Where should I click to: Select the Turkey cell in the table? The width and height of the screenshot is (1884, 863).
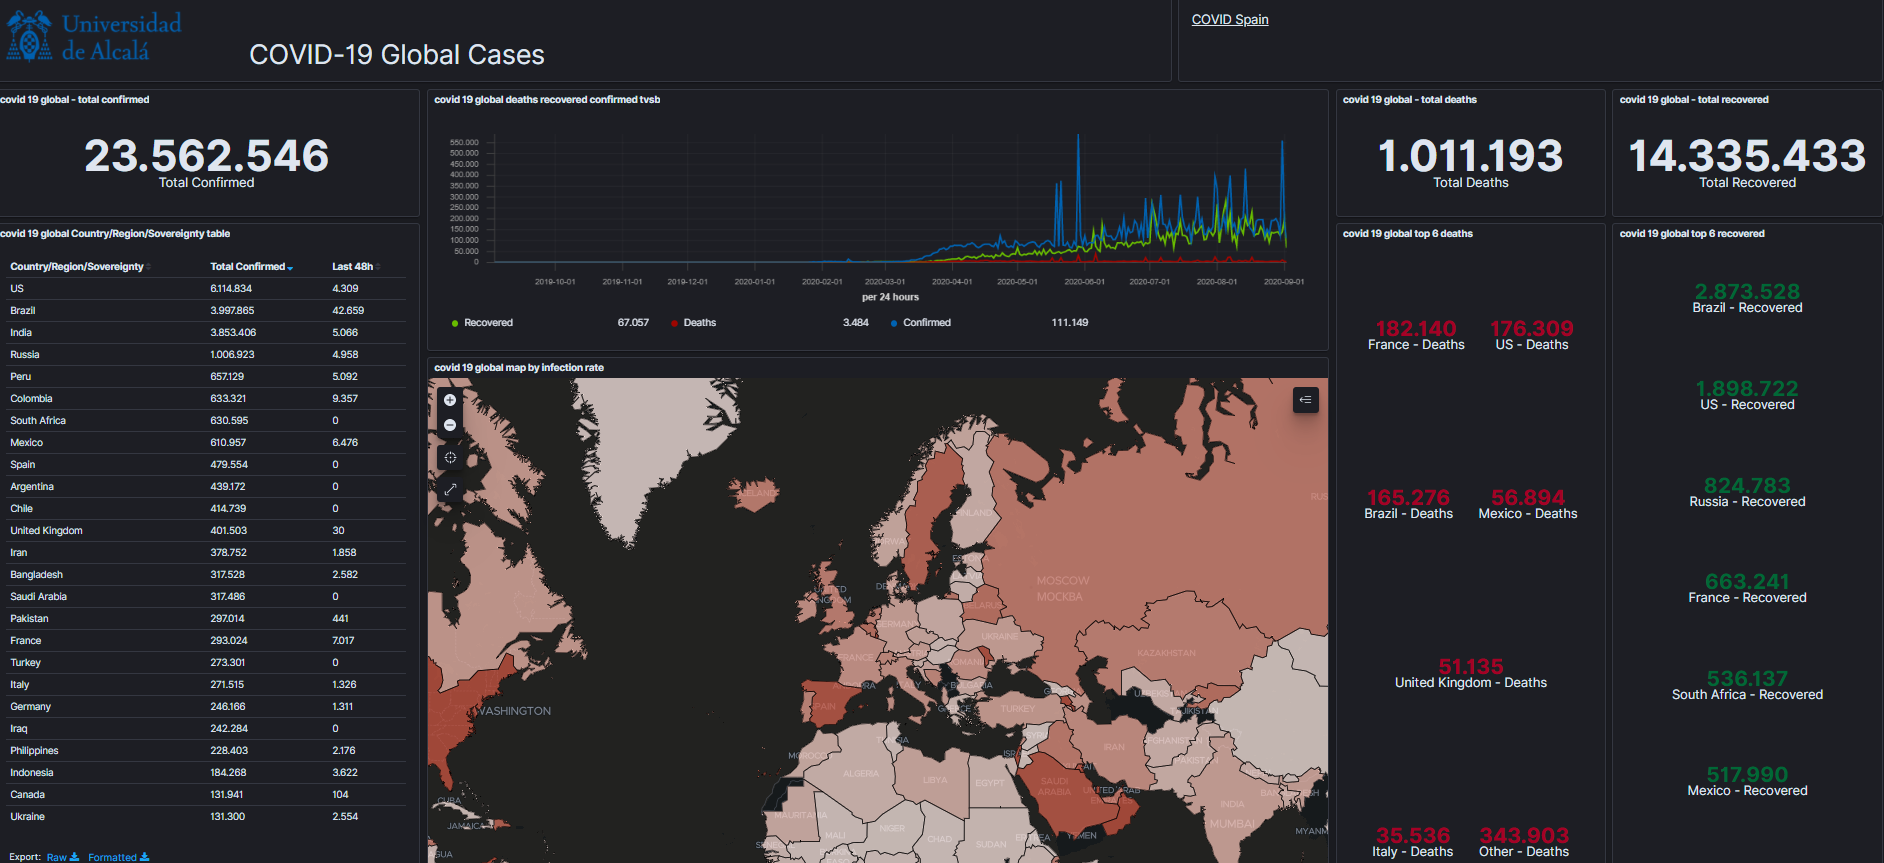[25, 663]
